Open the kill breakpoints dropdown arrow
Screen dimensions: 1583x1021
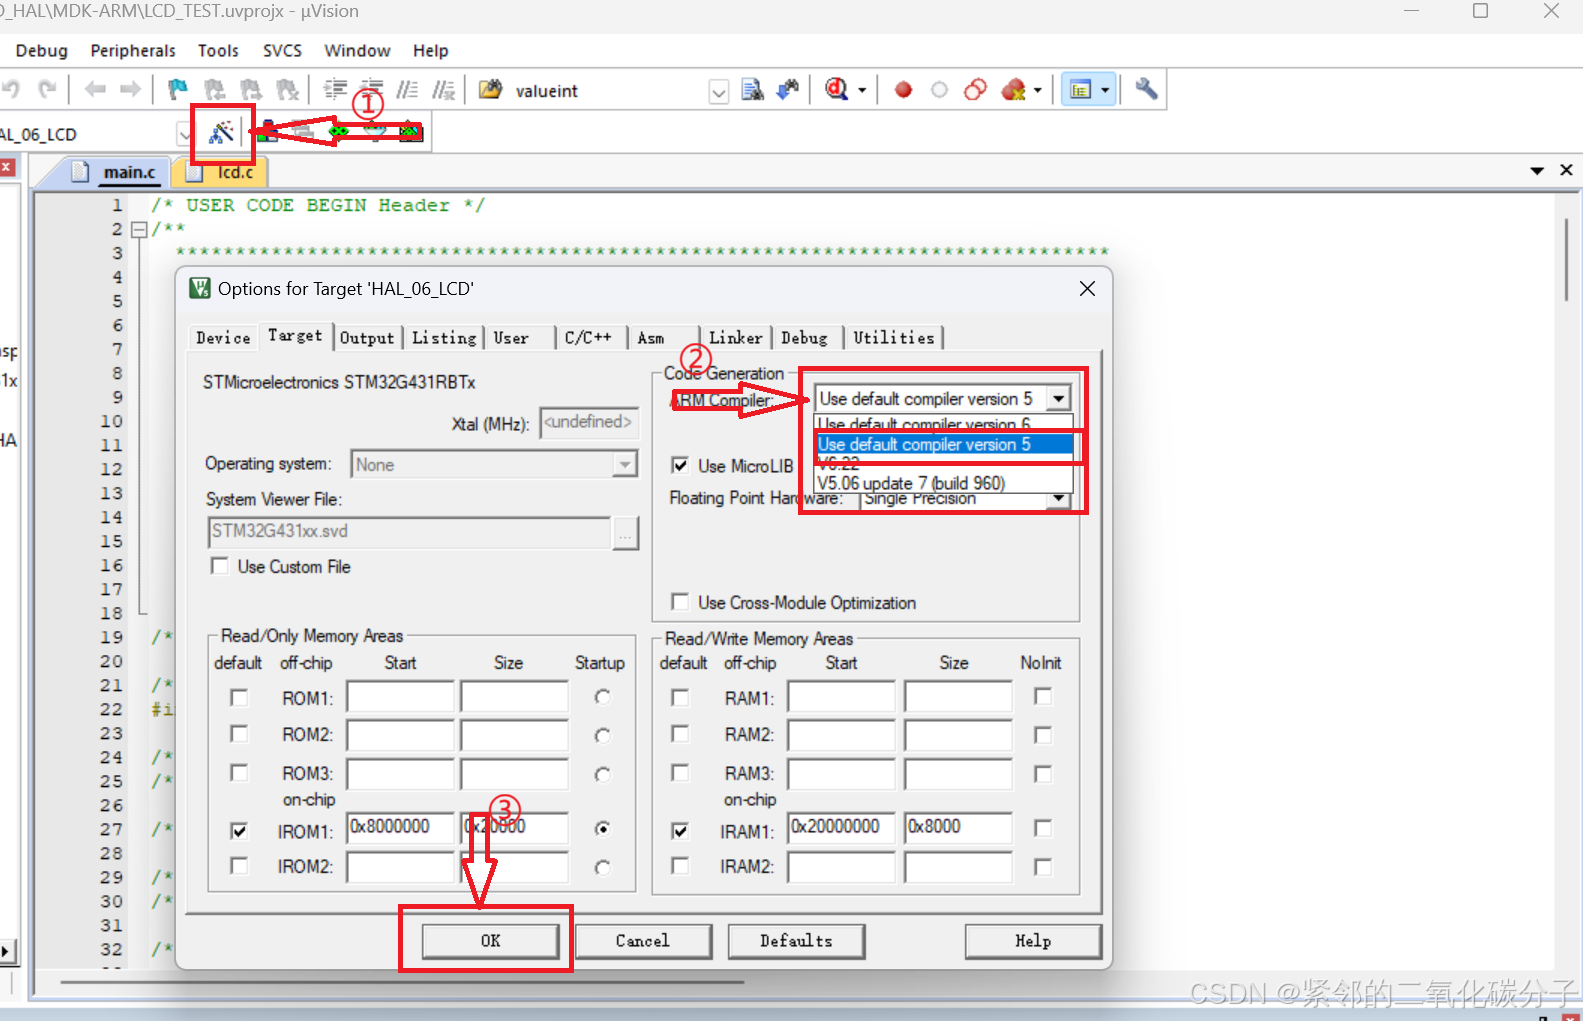1038,91
